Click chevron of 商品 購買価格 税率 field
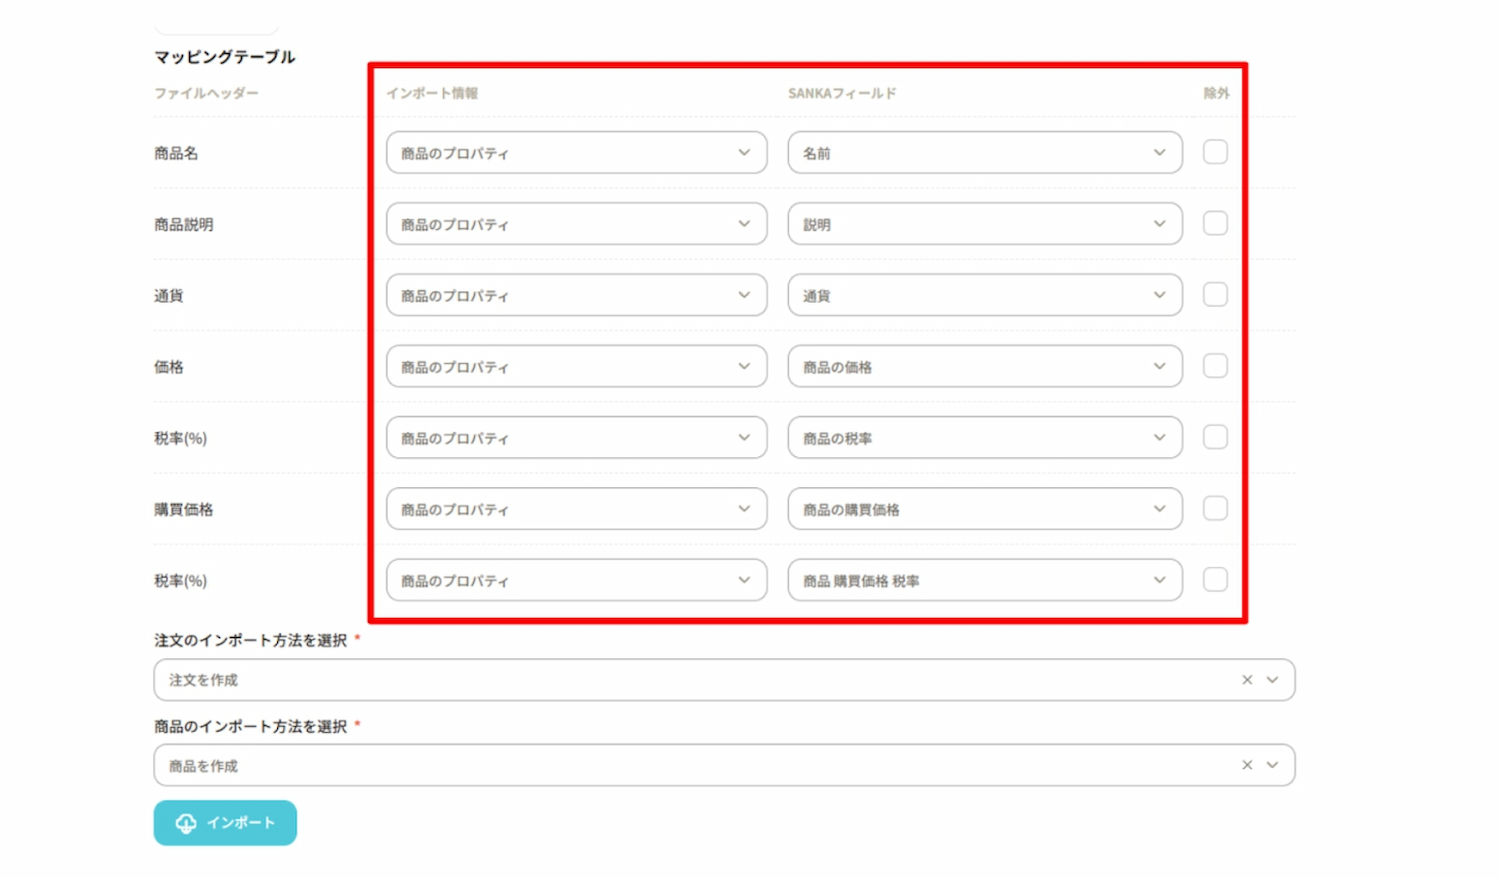The width and height of the screenshot is (1500, 878). point(1159,580)
